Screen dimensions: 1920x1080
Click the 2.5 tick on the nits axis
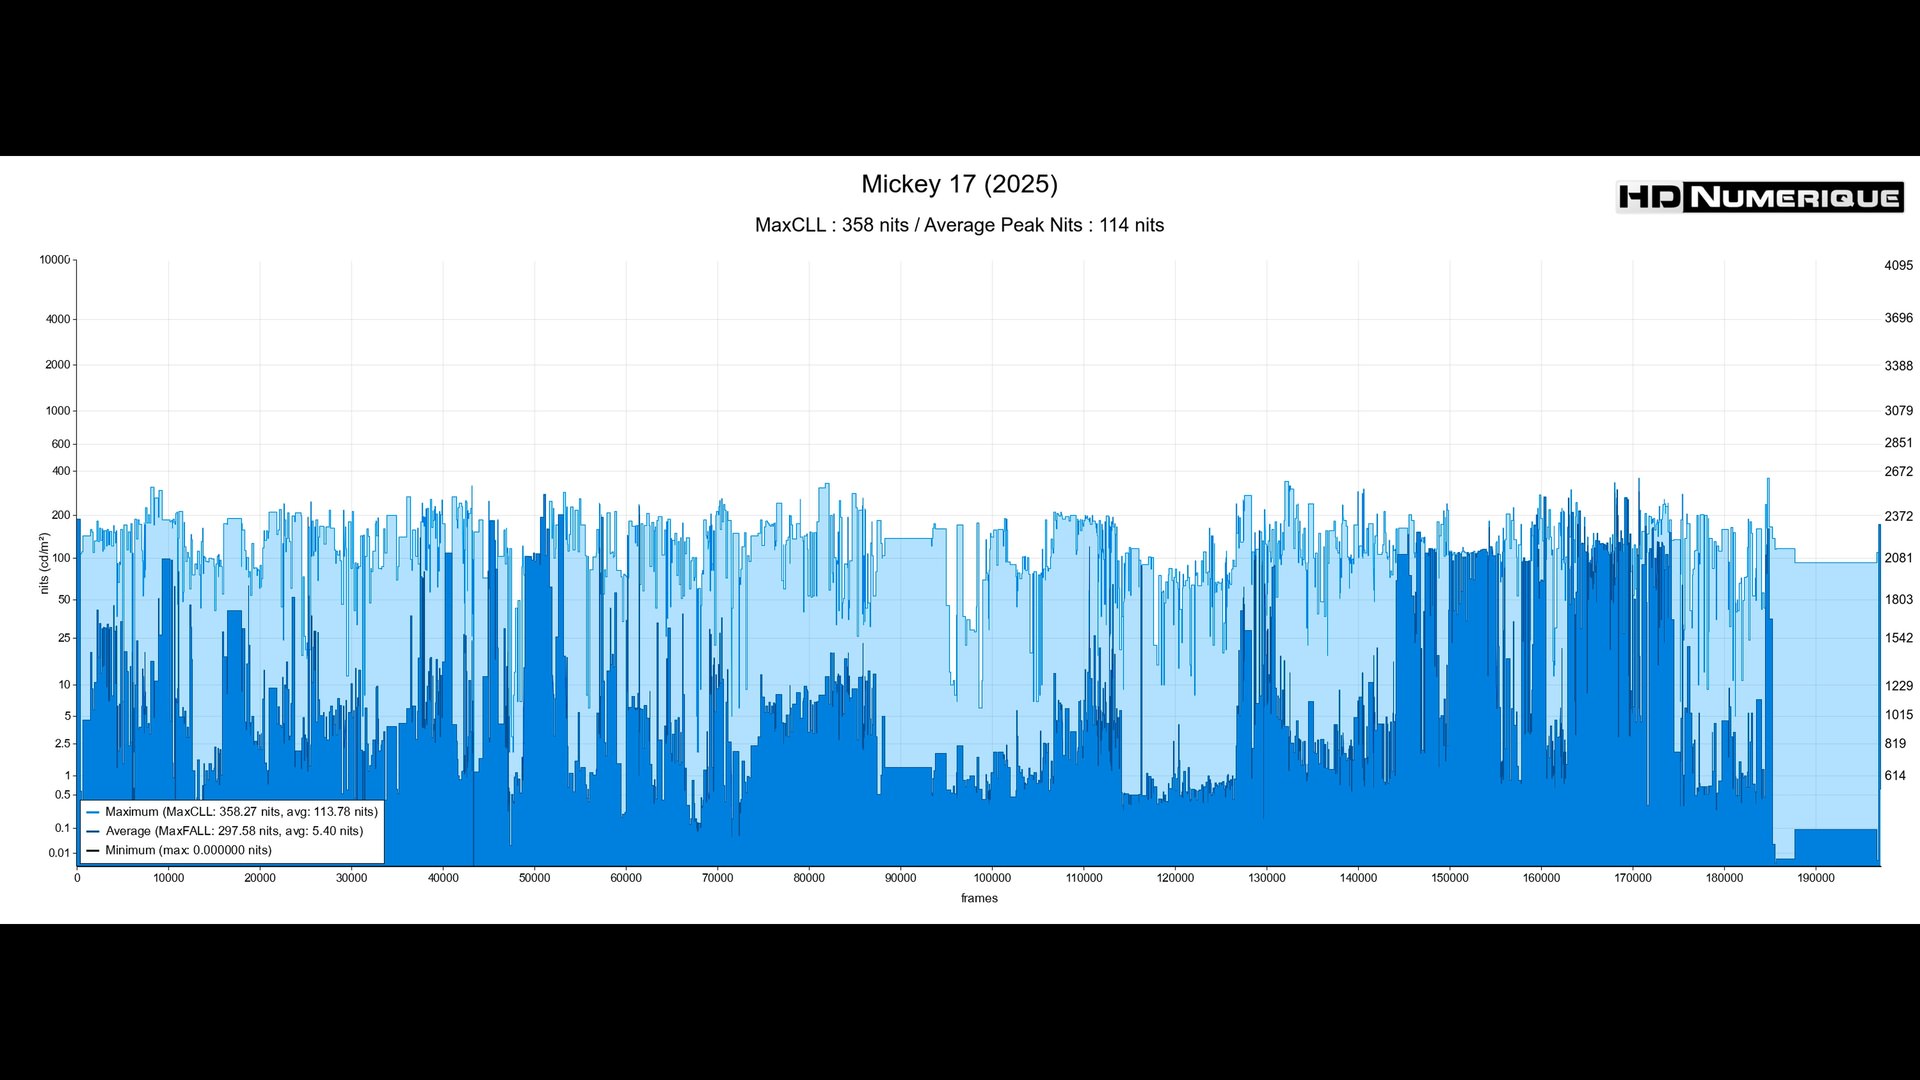tap(63, 744)
